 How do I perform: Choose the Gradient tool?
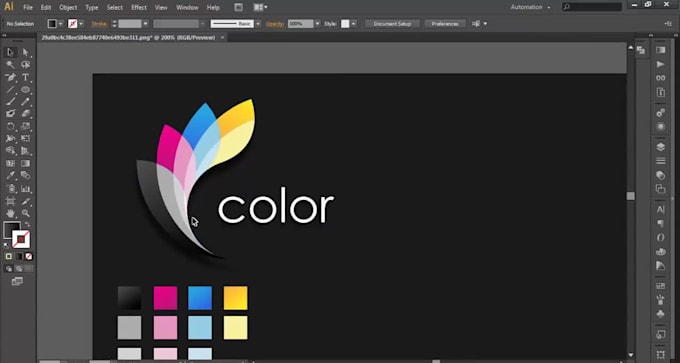coord(26,164)
